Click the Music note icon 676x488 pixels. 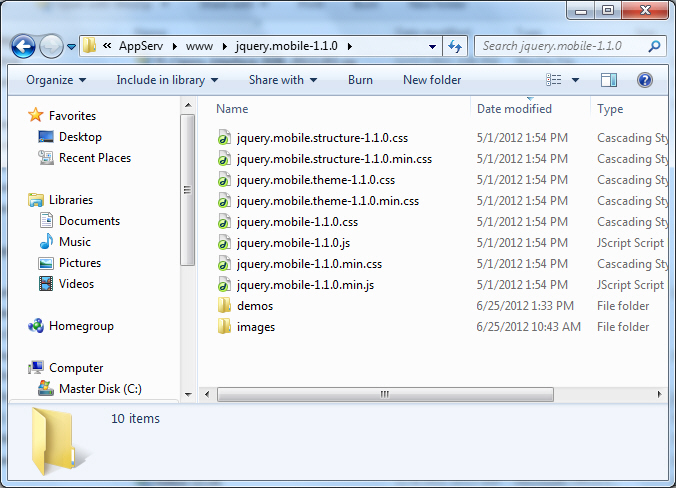[46, 241]
